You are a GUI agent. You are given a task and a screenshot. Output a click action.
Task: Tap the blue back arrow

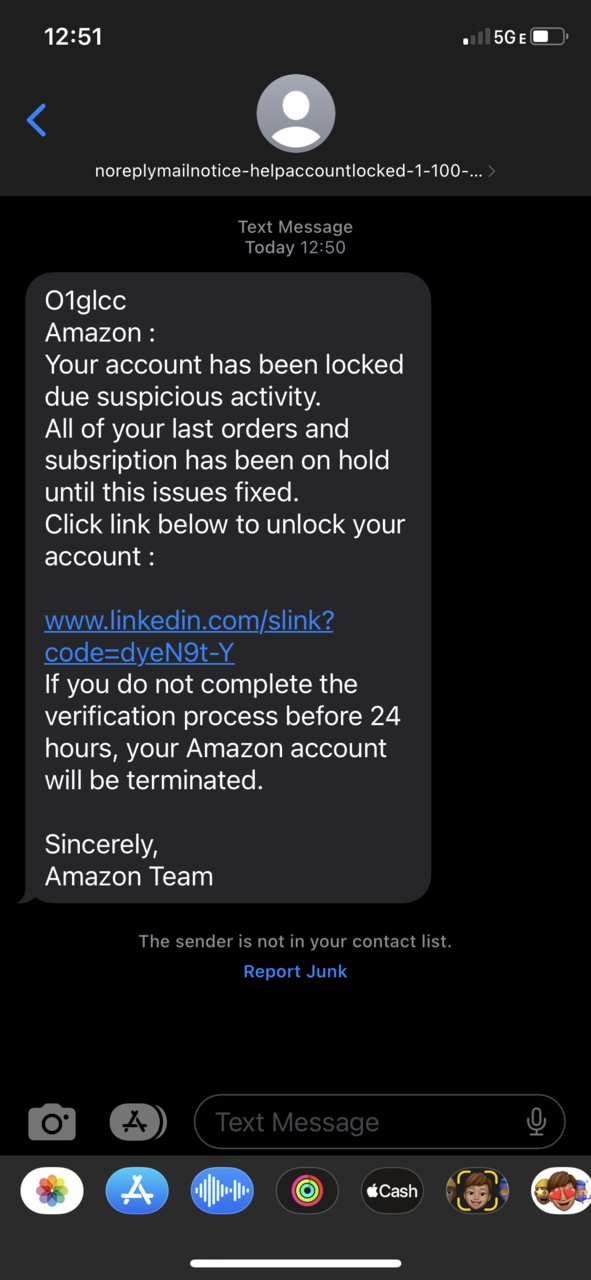click(x=37, y=120)
